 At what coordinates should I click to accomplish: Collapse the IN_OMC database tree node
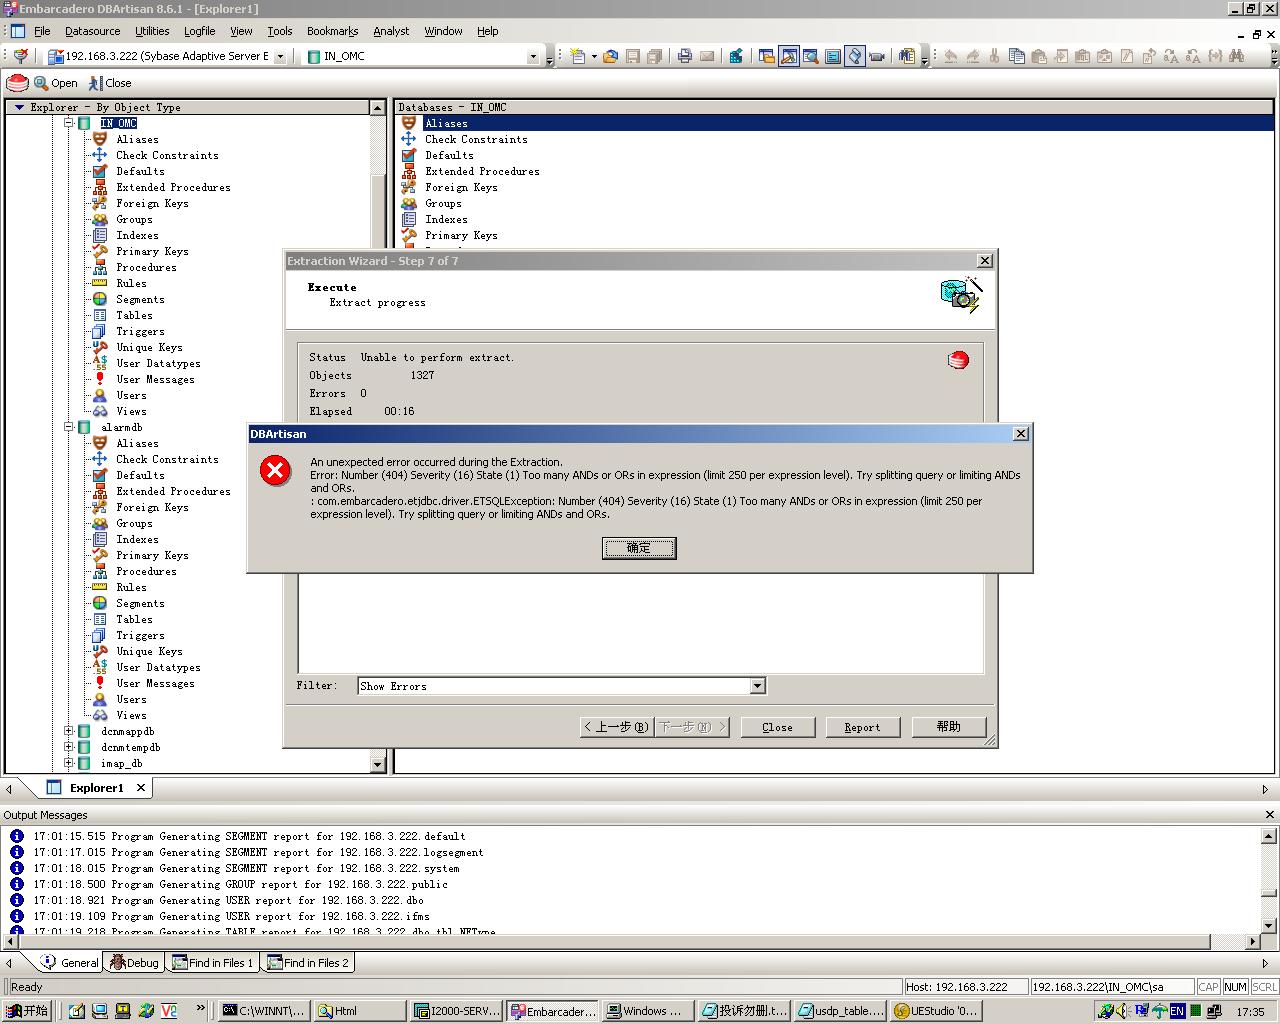69,123
